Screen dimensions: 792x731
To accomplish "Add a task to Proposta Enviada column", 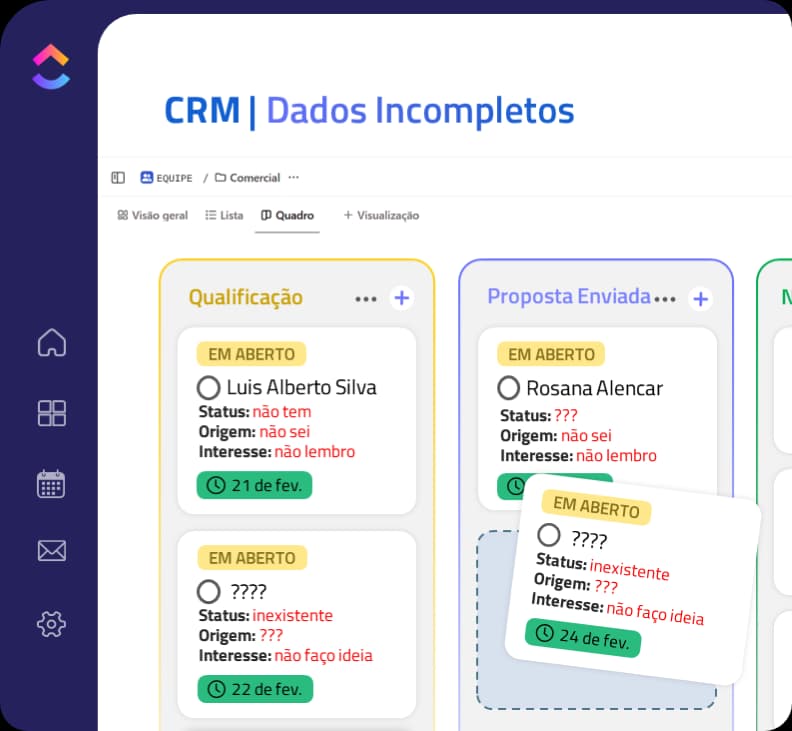I will (701, 298).
